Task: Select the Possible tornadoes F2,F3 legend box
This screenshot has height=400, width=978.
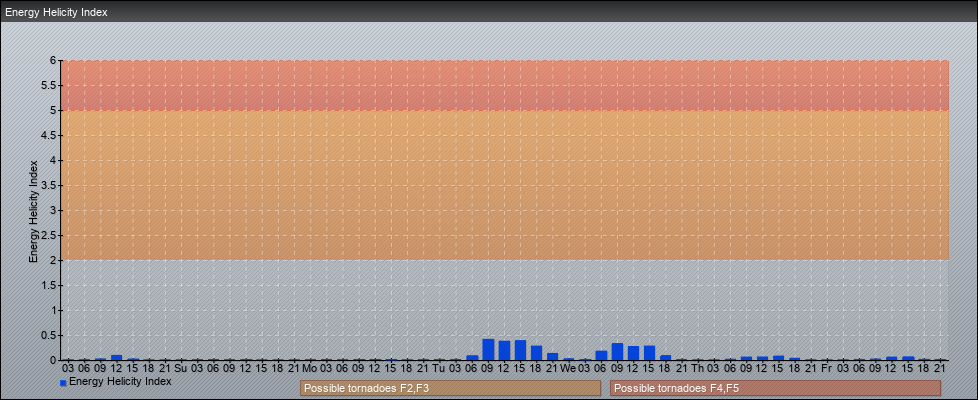Action: pos(450,388)
